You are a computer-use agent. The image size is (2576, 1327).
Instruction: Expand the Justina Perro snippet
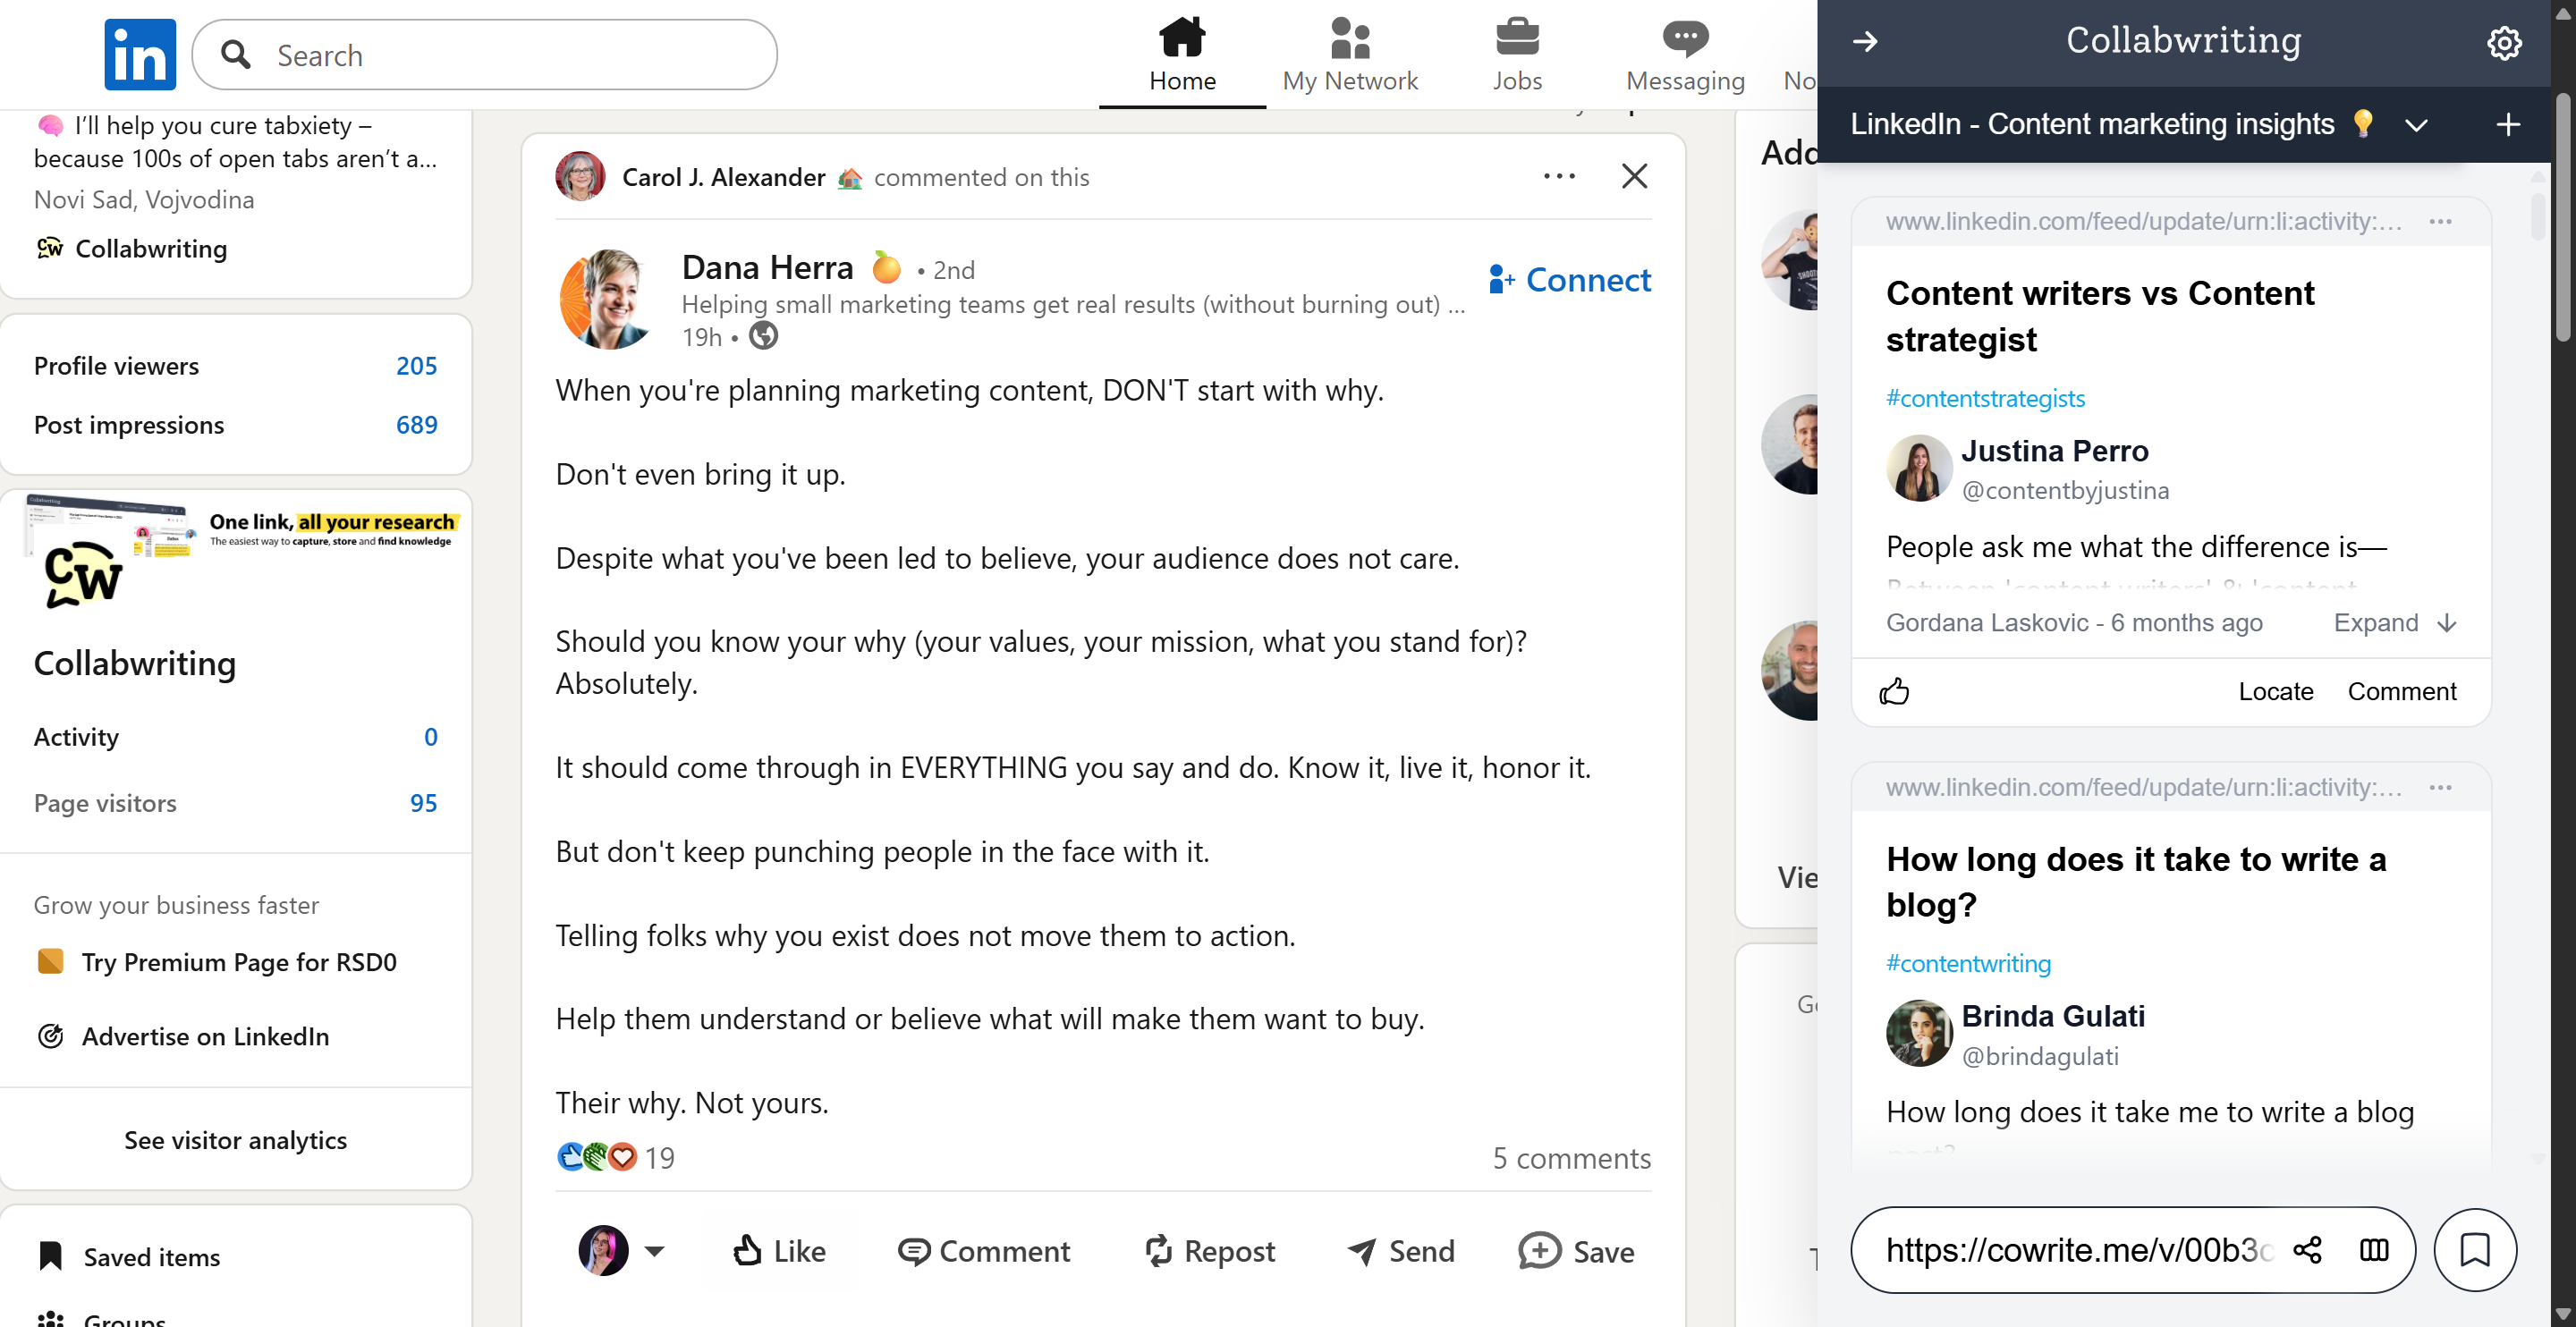[2394, 623]
